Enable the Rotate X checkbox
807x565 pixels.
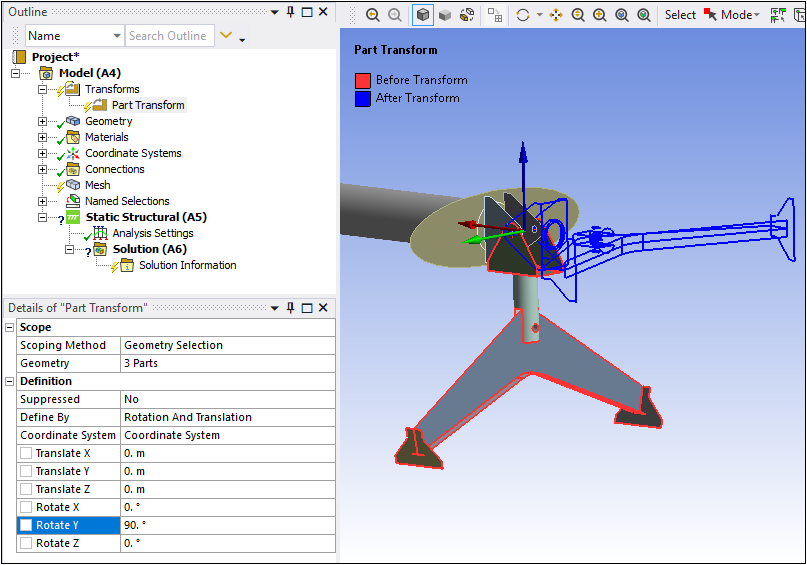pyautogui.click(x=26, y=507)
